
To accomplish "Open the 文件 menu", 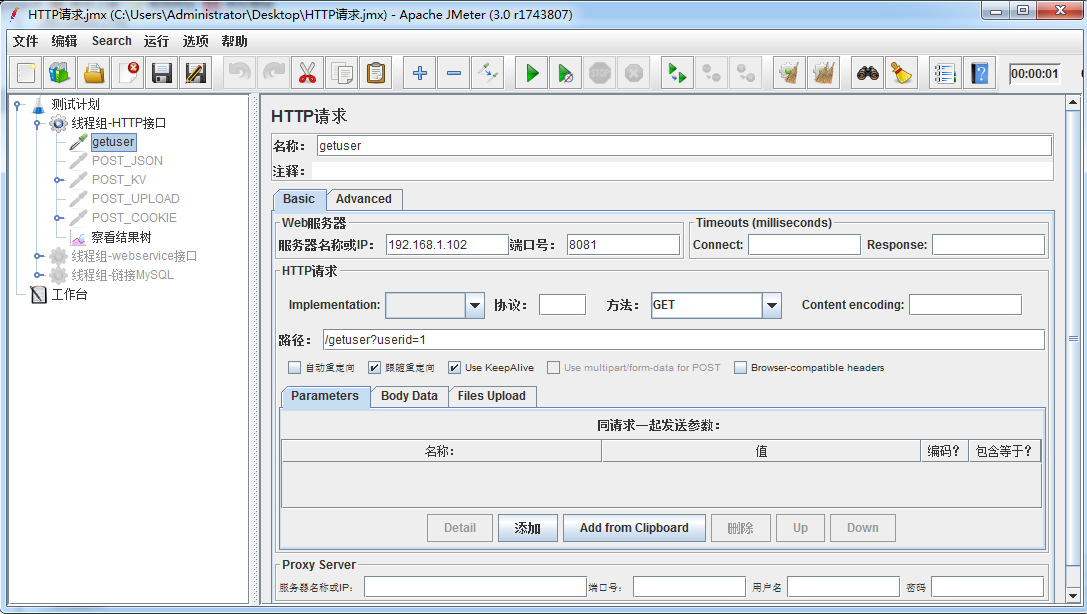I will [x=26, y=41].
